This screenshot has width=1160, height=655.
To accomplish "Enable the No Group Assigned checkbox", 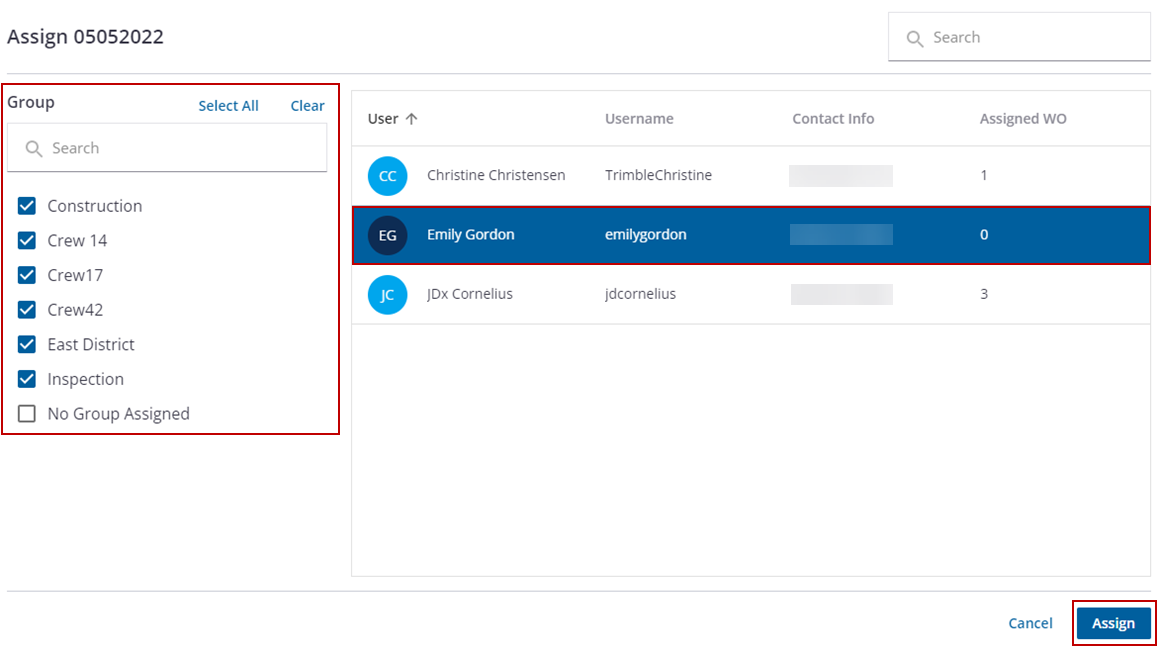I will 27,414.
